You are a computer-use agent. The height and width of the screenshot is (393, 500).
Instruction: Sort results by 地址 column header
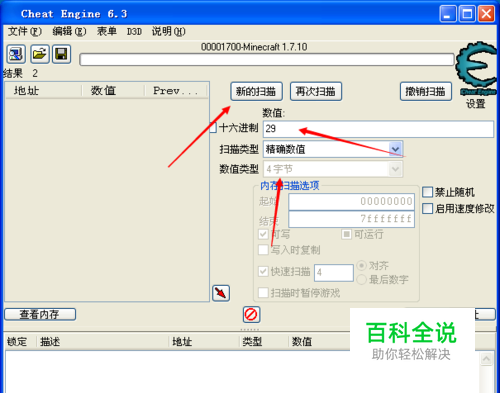pyautogui.click(x=44, y=91)
